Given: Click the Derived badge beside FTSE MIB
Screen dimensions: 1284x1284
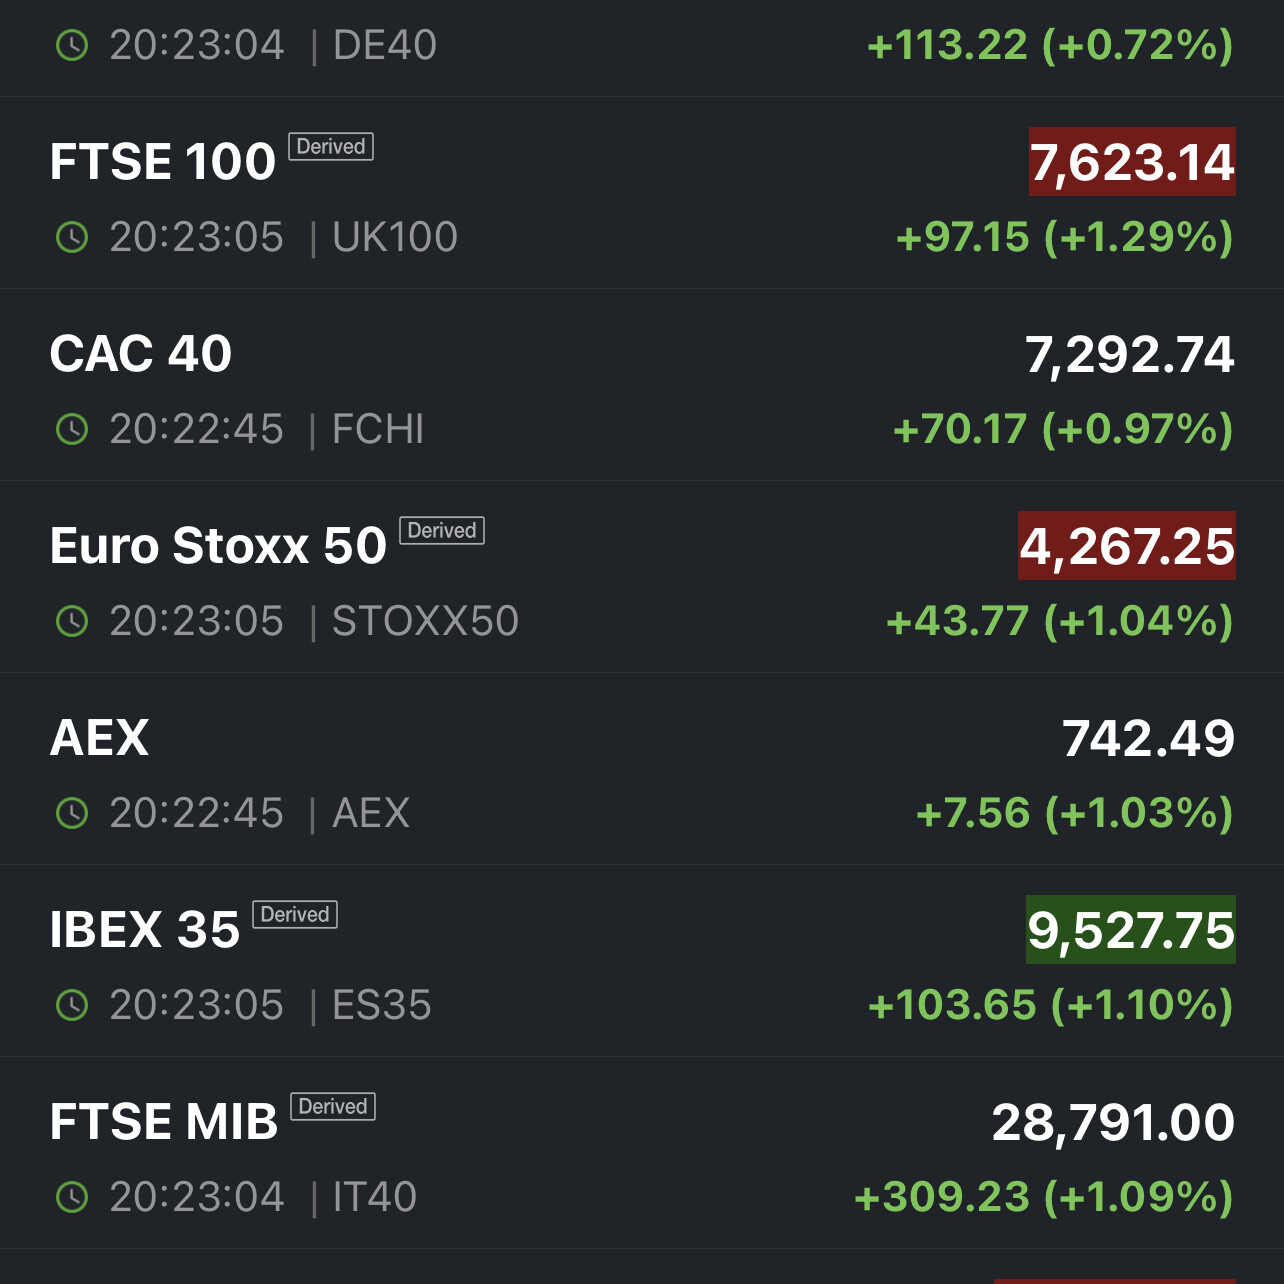Looking at the screenshot, I should coord(333,1106).
